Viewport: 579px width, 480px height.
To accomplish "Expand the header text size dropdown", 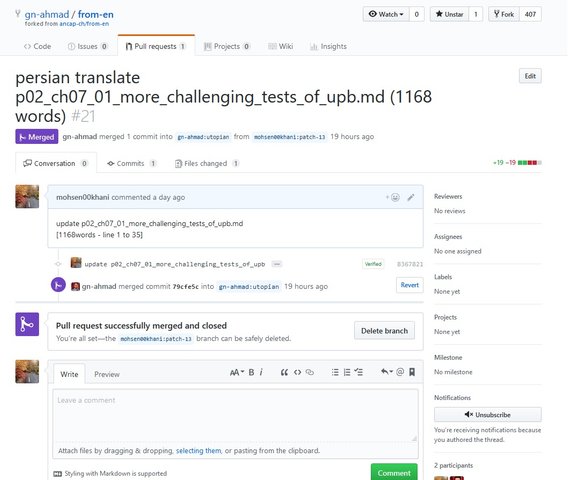I will pyautogui.click(x=237, y=372).
